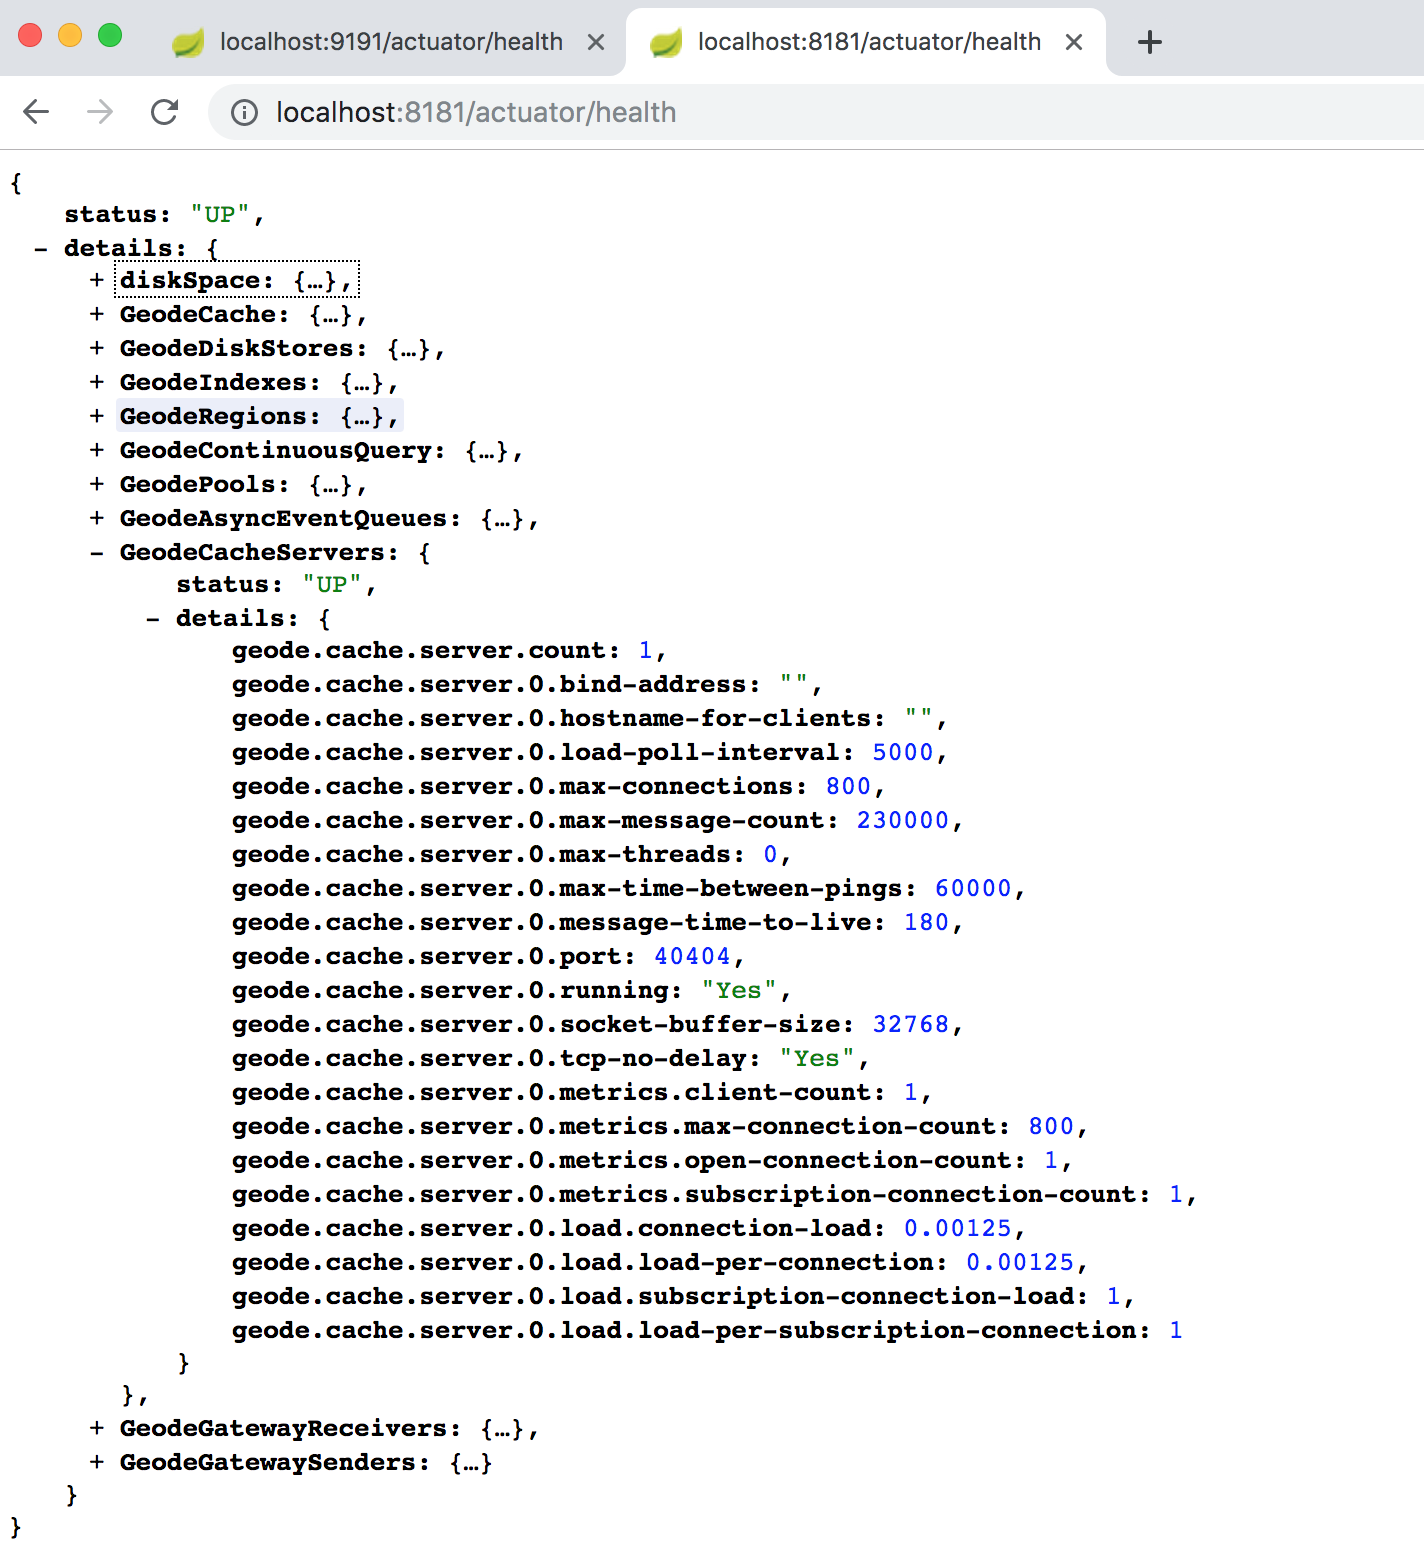The height and width of the screenshot is (1560, 1424).
Task: Click the load.subscription-connection-load key
Action: pyautogui.click(x=660, y=1297)
